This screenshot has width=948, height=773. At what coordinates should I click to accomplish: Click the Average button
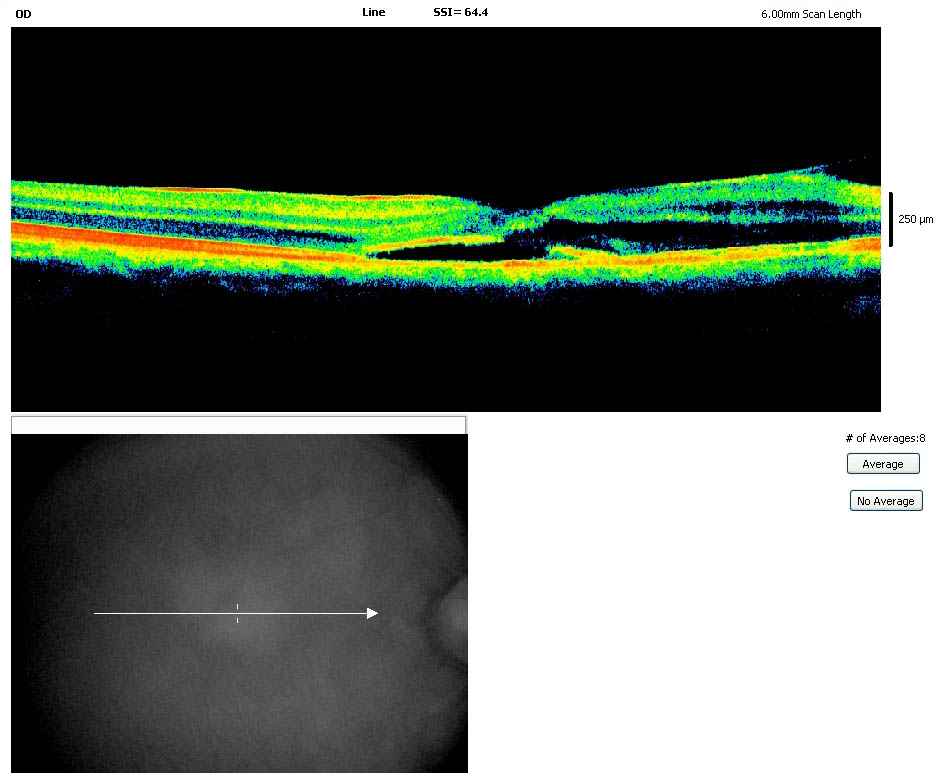click(883, 464)
